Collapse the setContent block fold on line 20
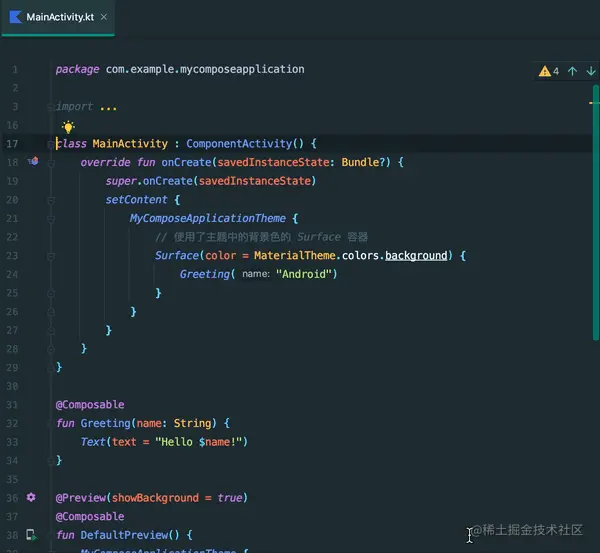600x553 pixels. coord(51,200)
